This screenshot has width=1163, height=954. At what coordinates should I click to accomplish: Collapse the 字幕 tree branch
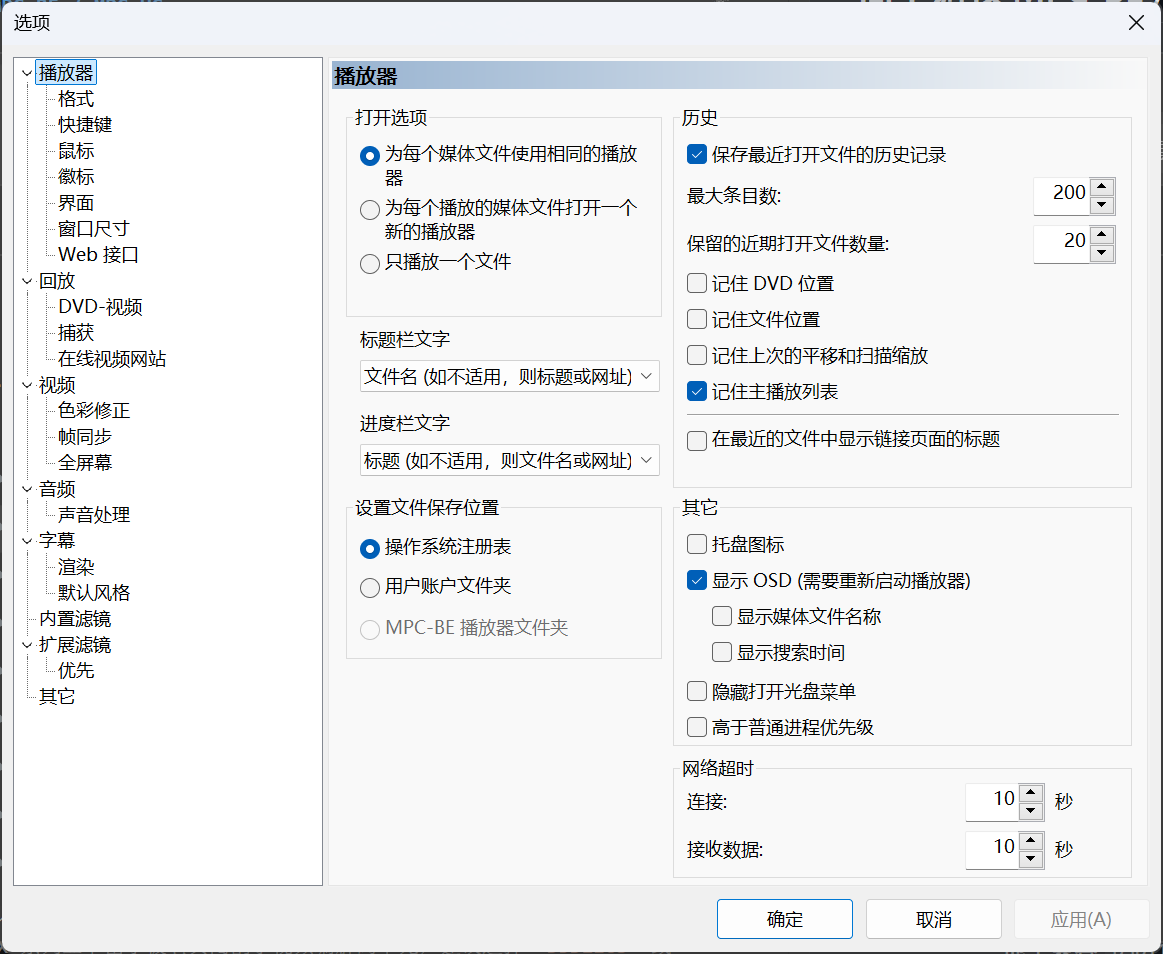25,540
